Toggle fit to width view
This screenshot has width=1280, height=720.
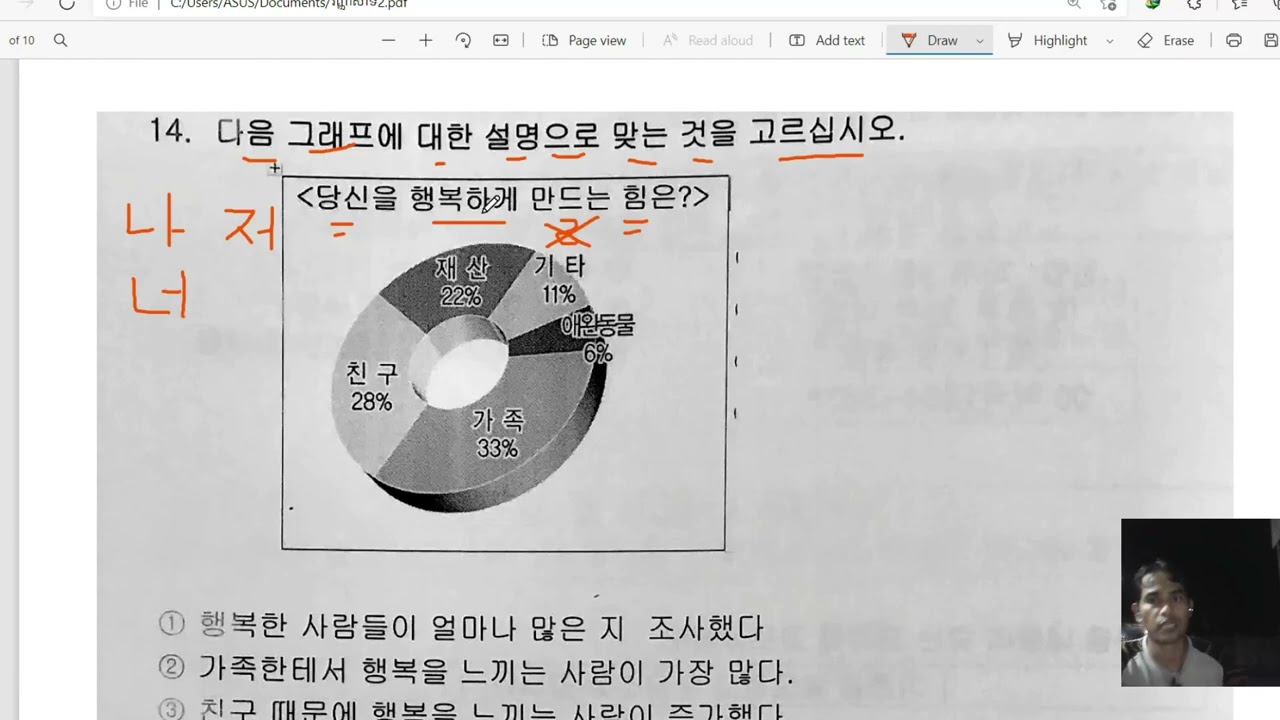click(x=501, y=40)
